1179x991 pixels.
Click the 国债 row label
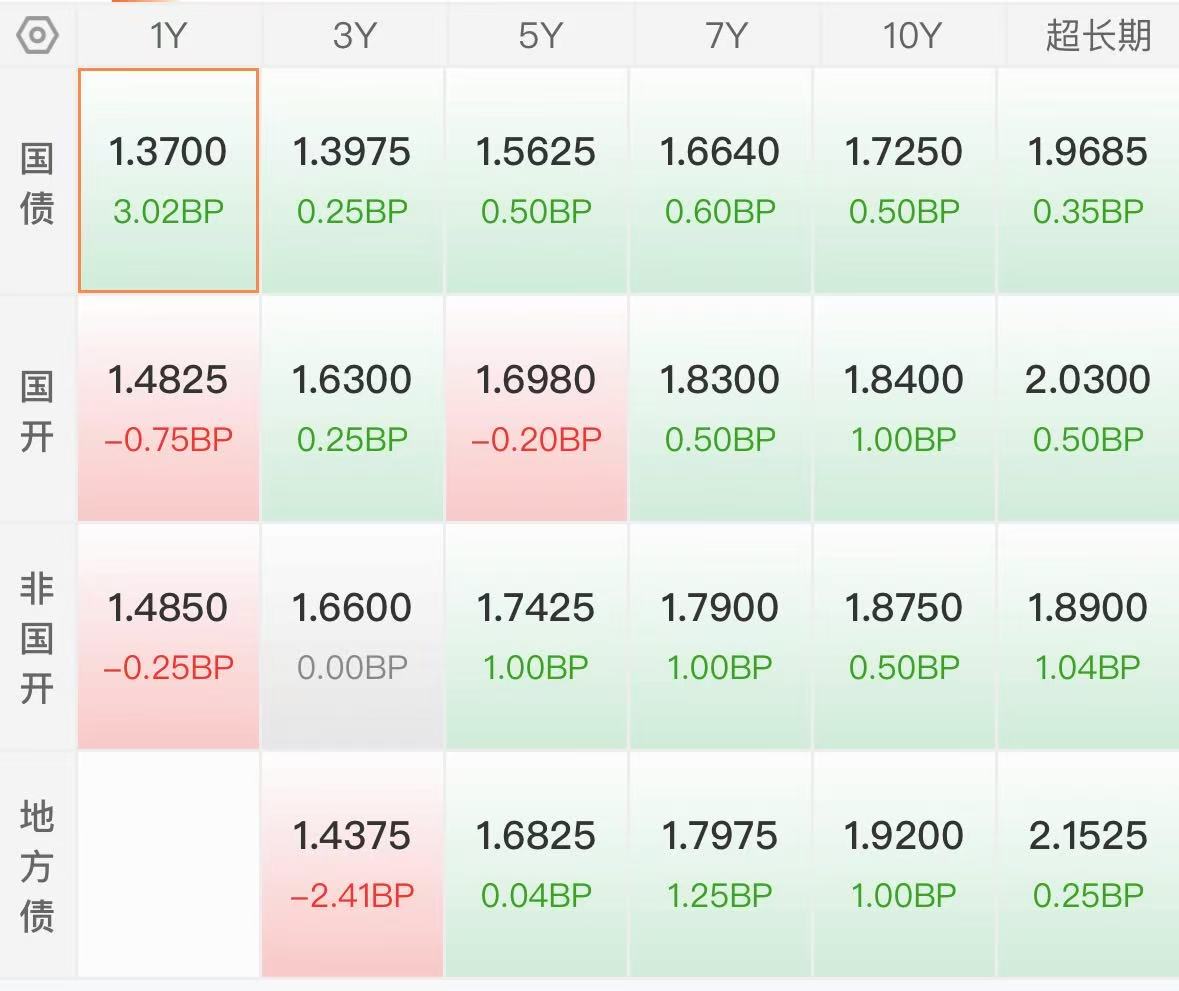point(37,183)
